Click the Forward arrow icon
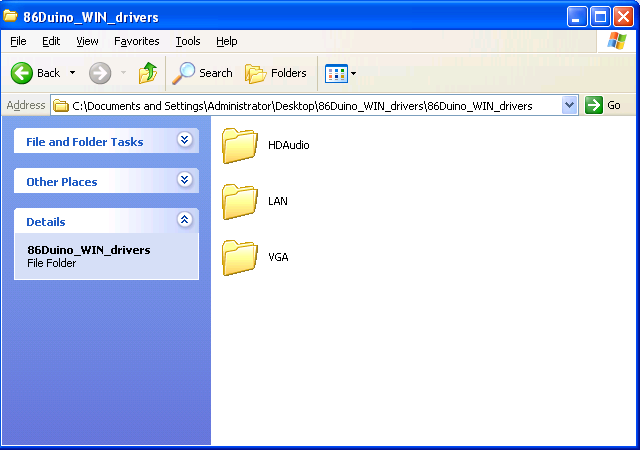The width and height of the screenshot is (640, 450). point(100,73)
